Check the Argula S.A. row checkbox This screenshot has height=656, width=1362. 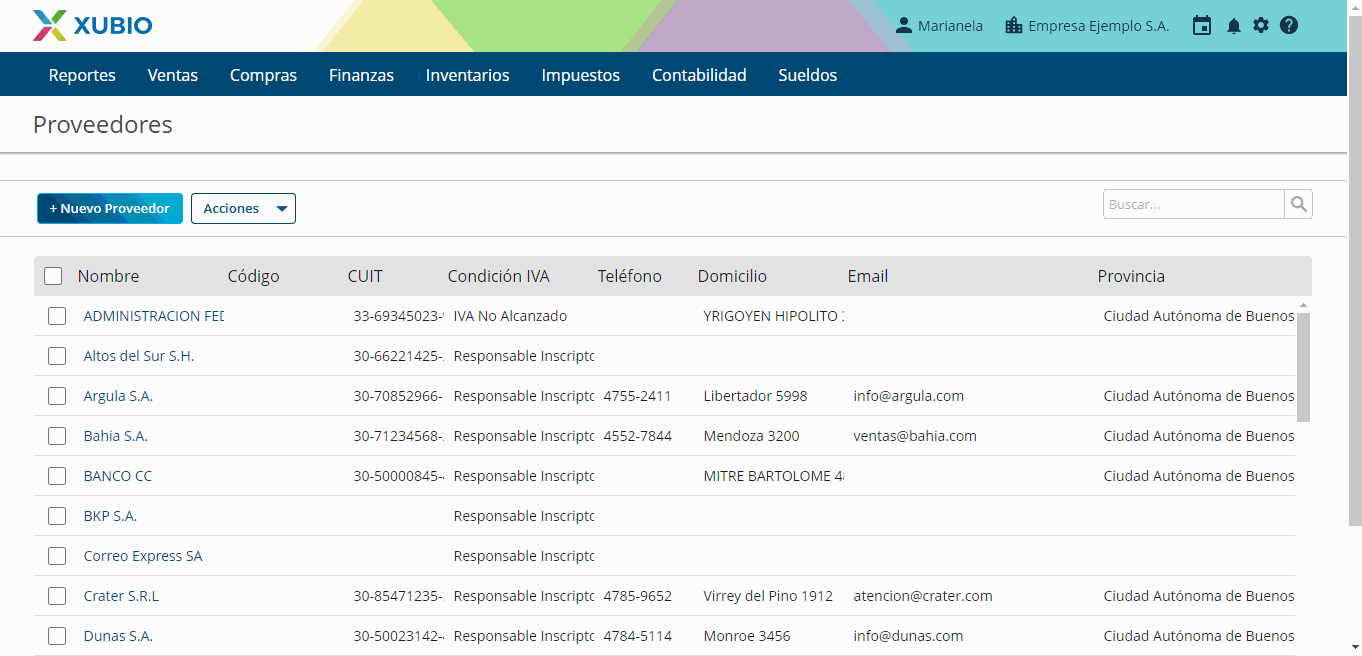(x=57, y=396)
